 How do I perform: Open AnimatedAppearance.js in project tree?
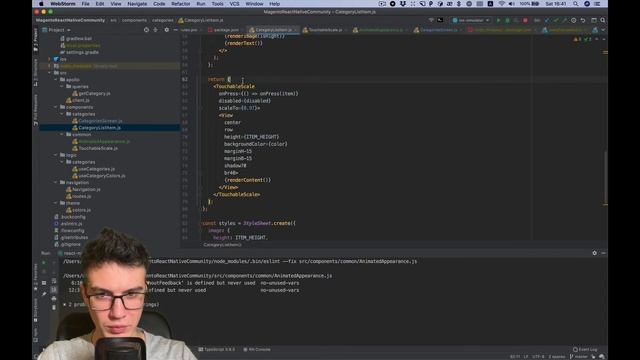101,141
